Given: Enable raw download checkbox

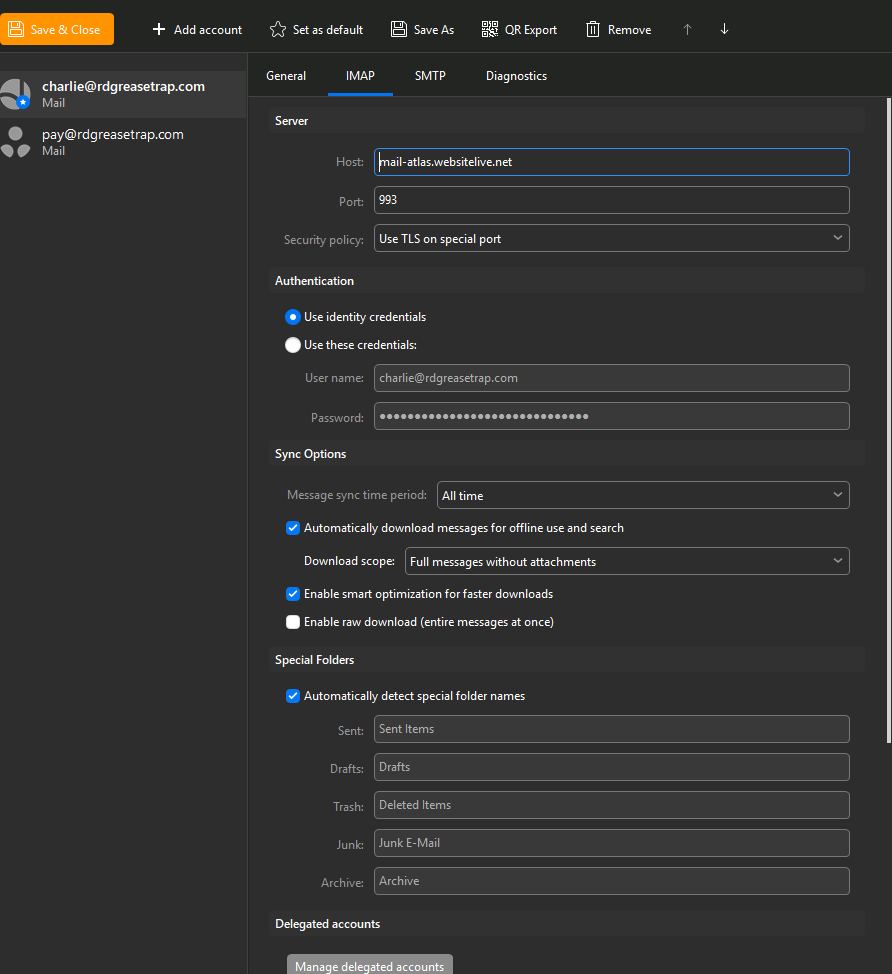Looking at the screenshot, I should (x=293, y=622).
